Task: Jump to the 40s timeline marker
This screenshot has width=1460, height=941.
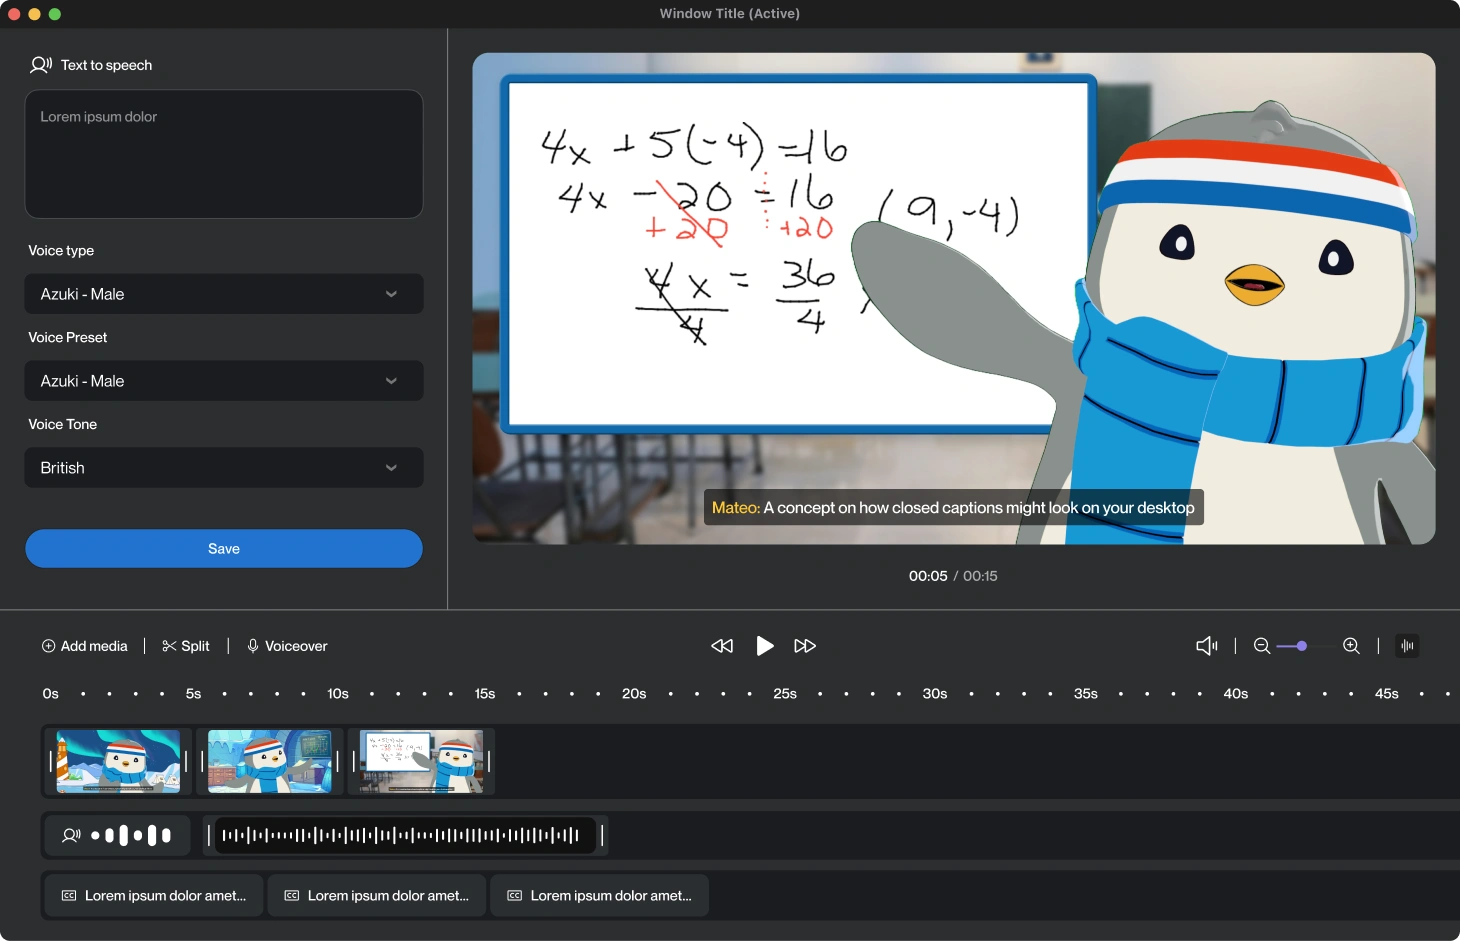Action: click(x=1236, y=694)
